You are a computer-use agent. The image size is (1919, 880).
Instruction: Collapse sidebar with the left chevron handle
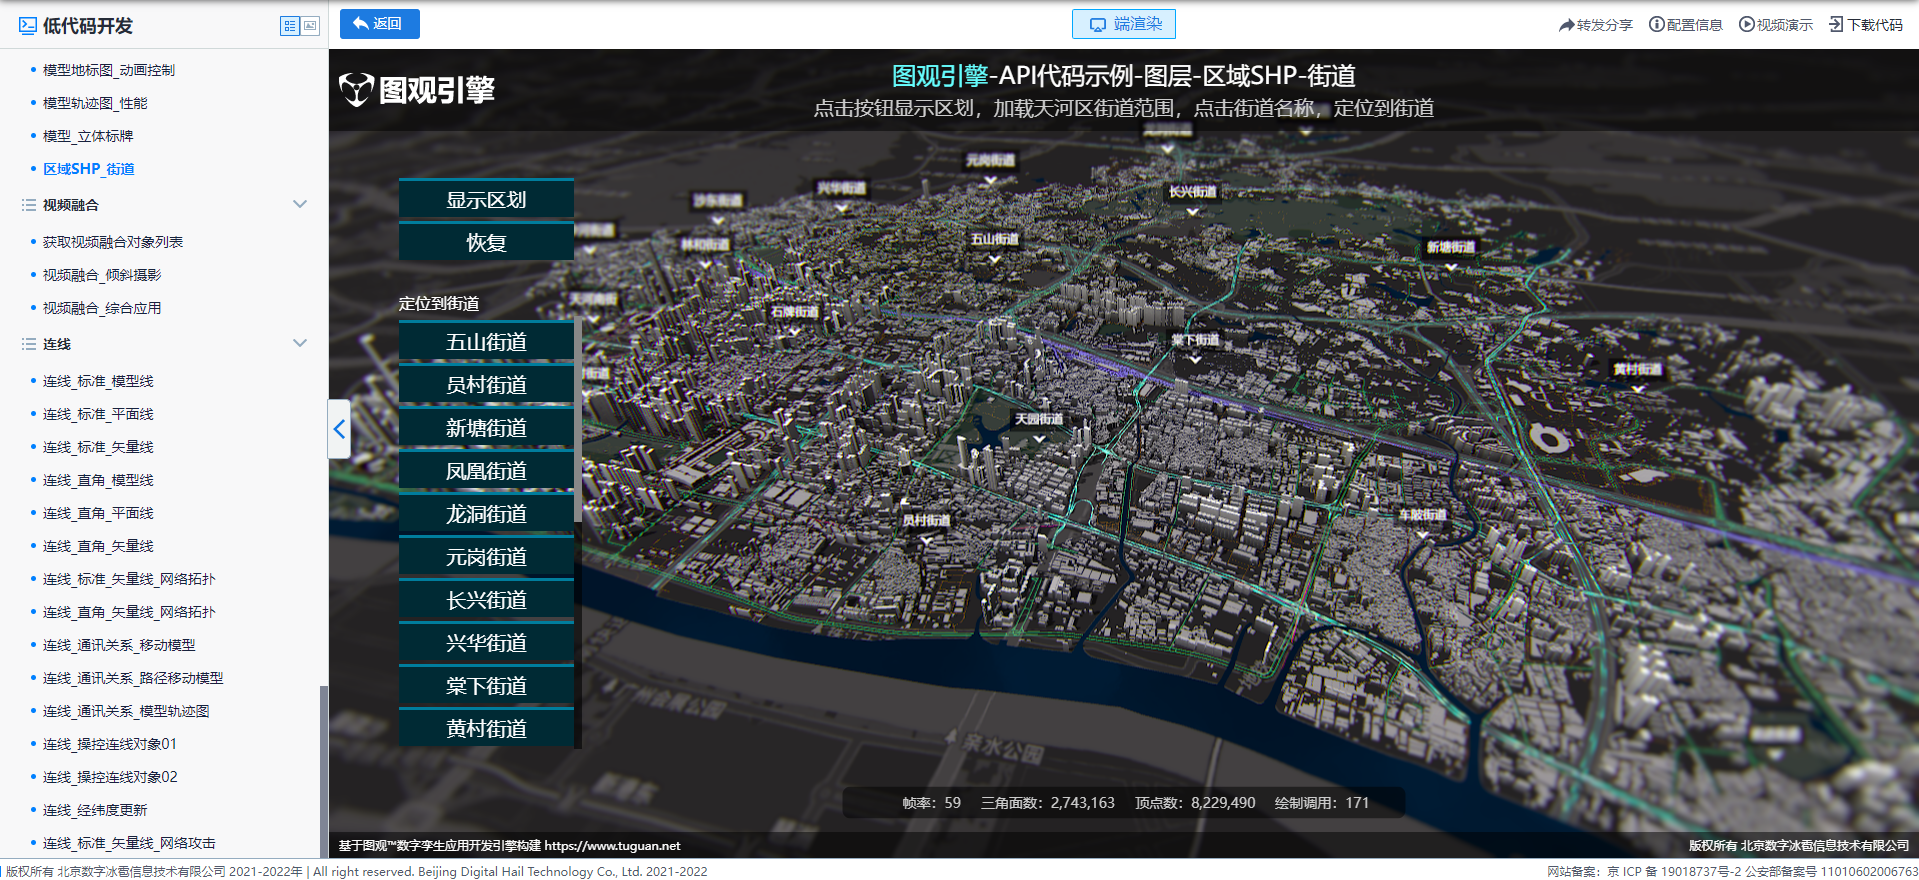tap(339, 429)
